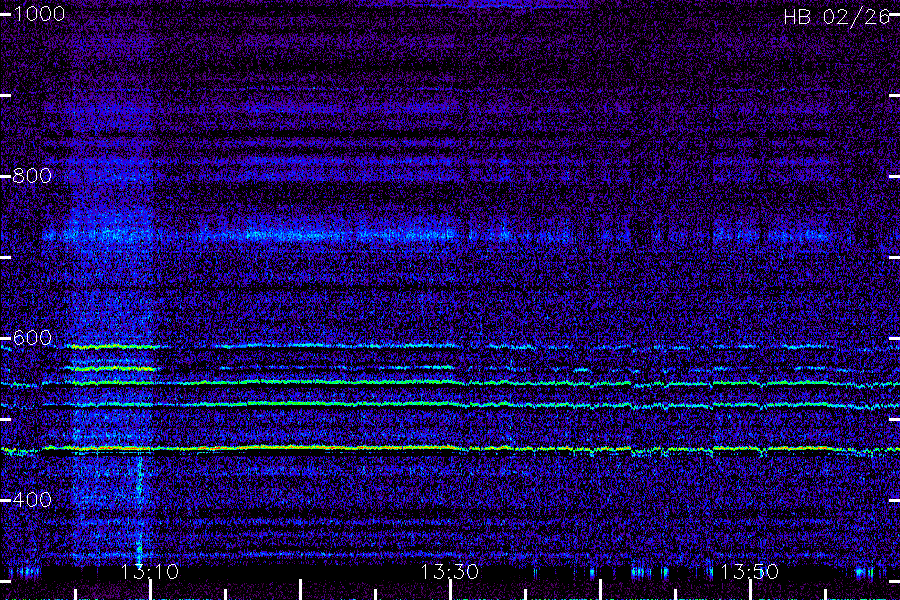900x600 pixels.
Task: Click the HB 02/26 date label
Action: tap(836, 17)
